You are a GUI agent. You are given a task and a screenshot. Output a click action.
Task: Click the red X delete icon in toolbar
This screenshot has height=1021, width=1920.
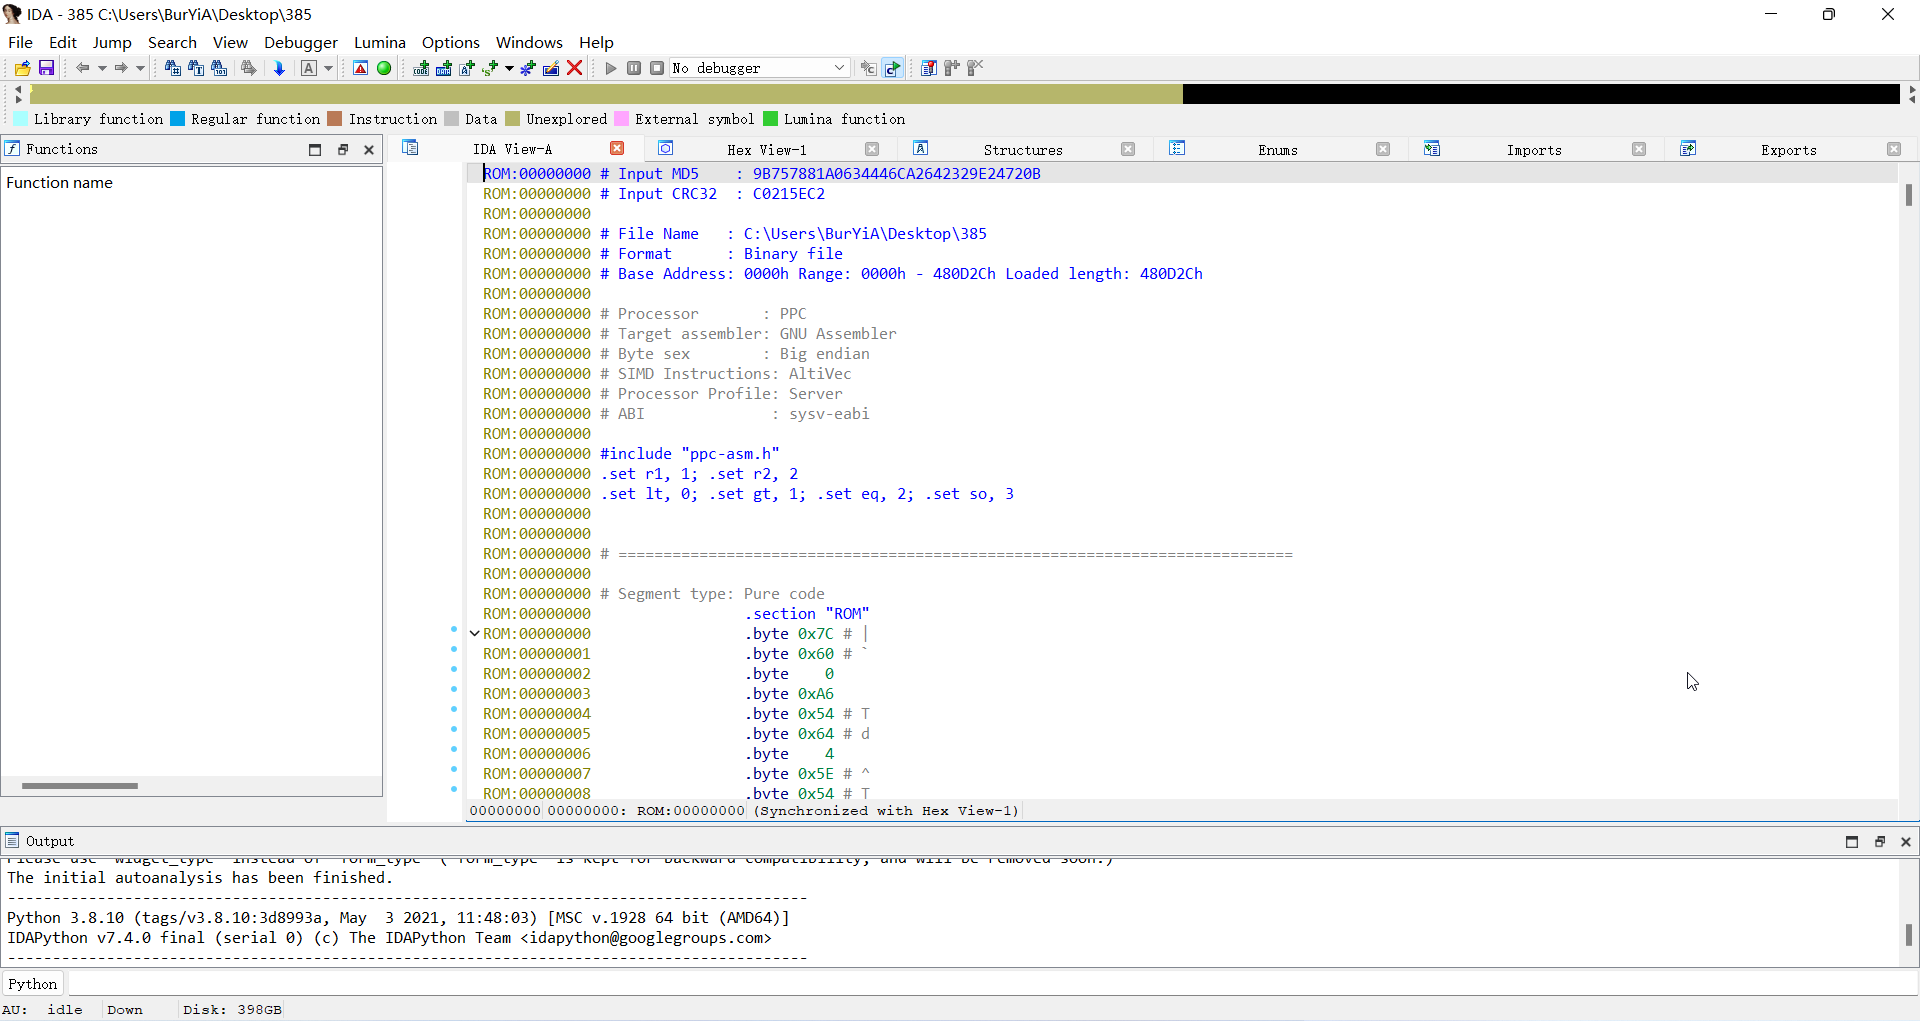click(575, 68)
